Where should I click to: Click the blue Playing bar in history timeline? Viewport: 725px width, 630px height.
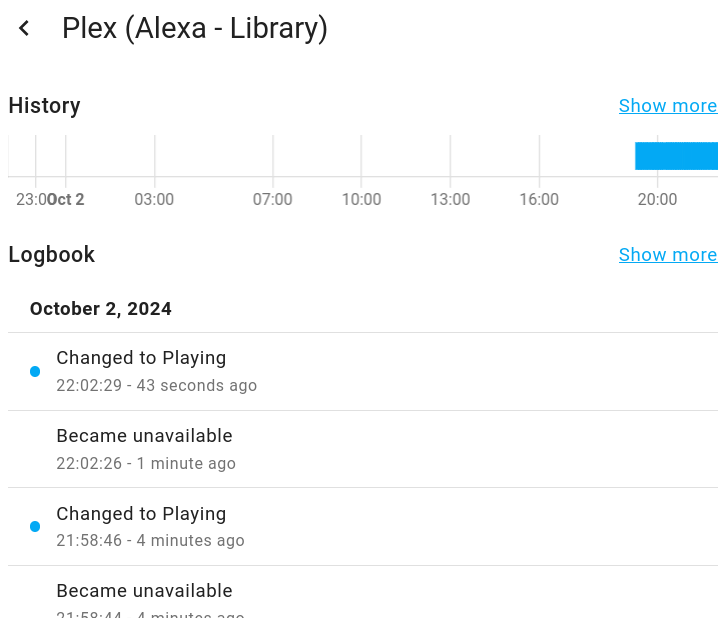[x=676, y=156]
